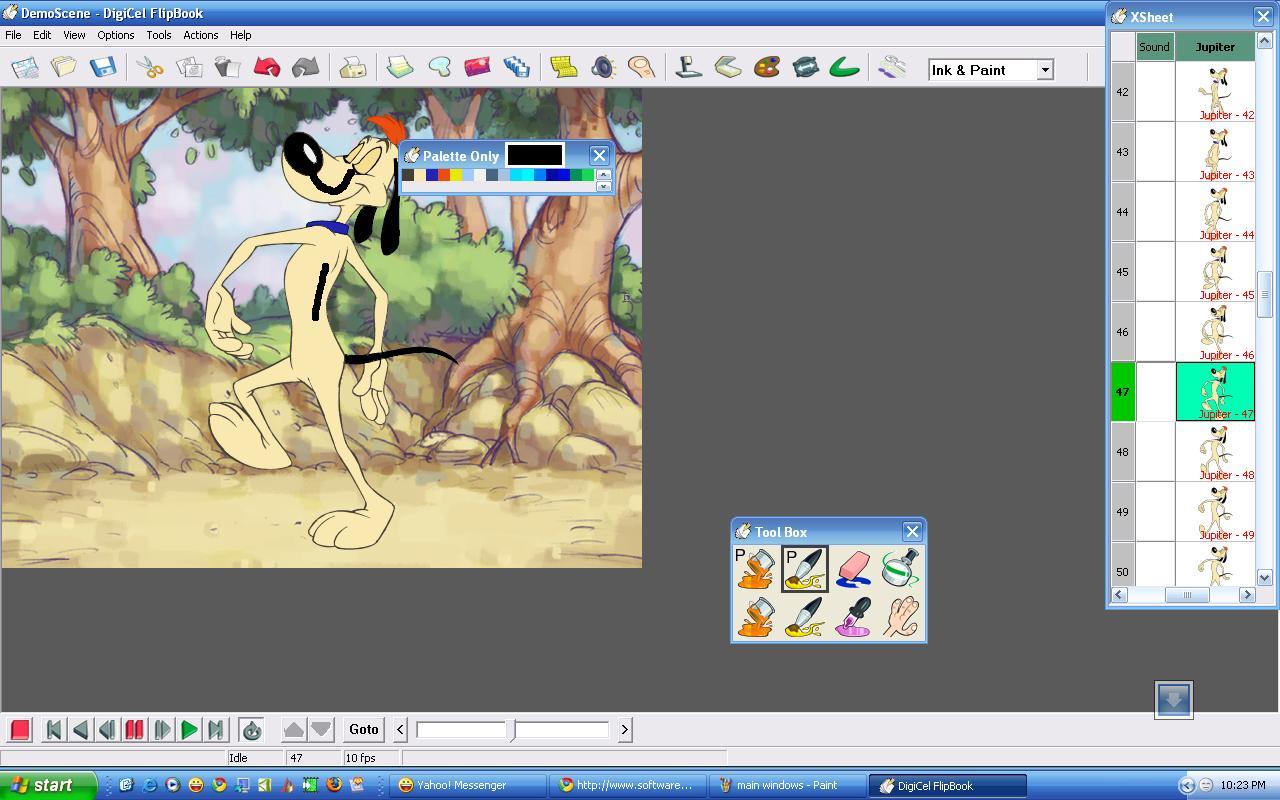Select the plain paint bucket tool
Viewport: 1280px width, 800px height.
(x=756, y=616)
